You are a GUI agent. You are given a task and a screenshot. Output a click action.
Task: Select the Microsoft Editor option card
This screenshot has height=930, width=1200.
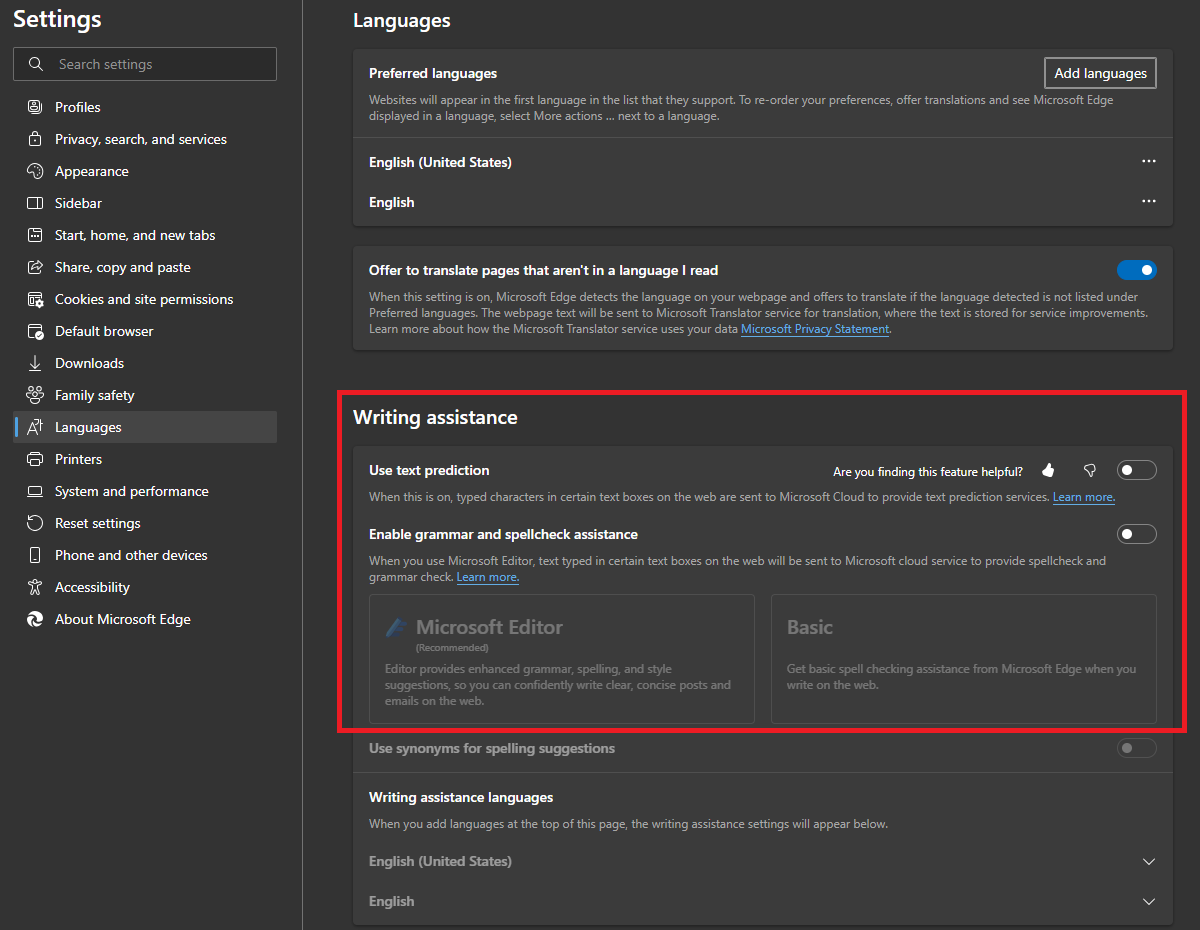tap(562, 659)
